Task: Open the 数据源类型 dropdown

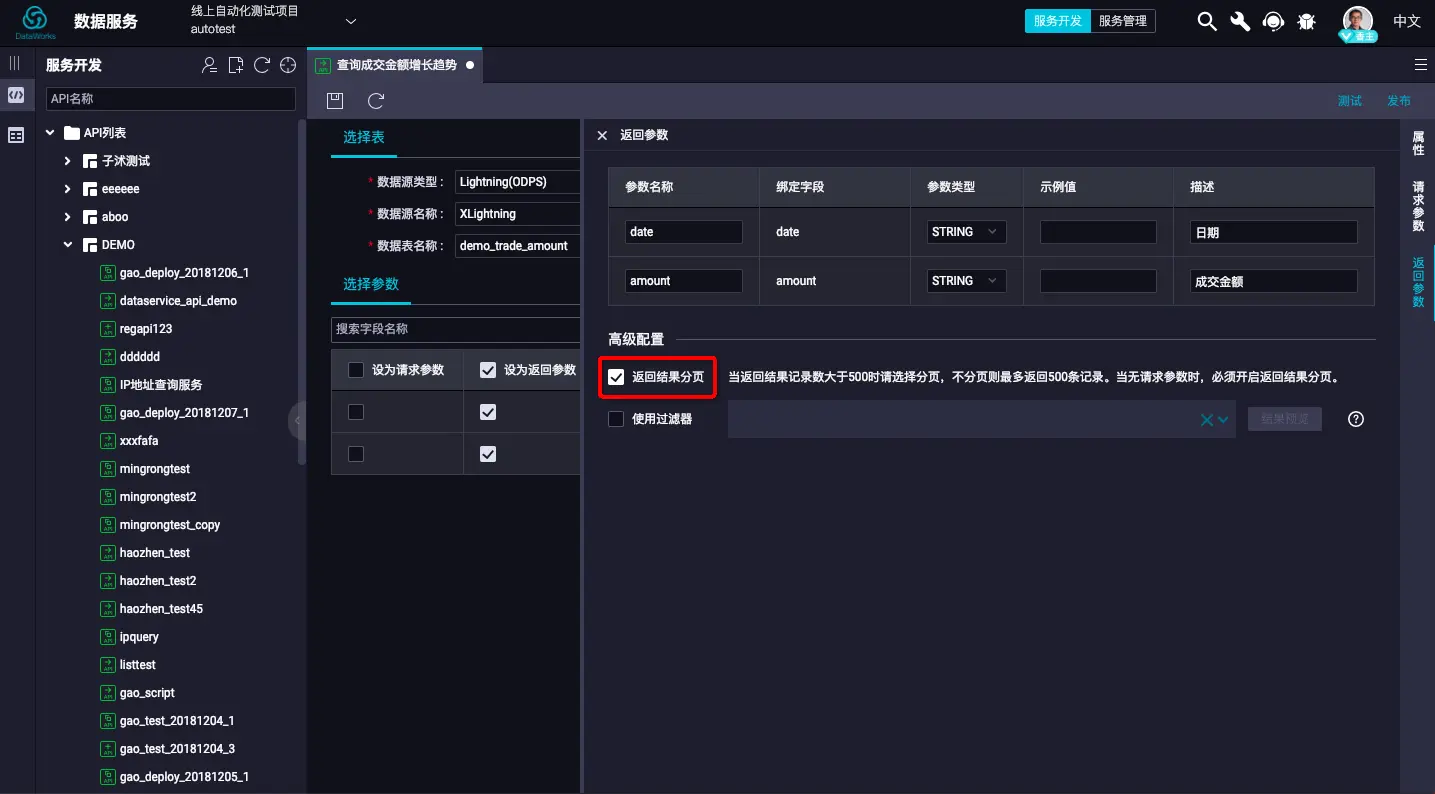Action: click(x=517, y=182)
